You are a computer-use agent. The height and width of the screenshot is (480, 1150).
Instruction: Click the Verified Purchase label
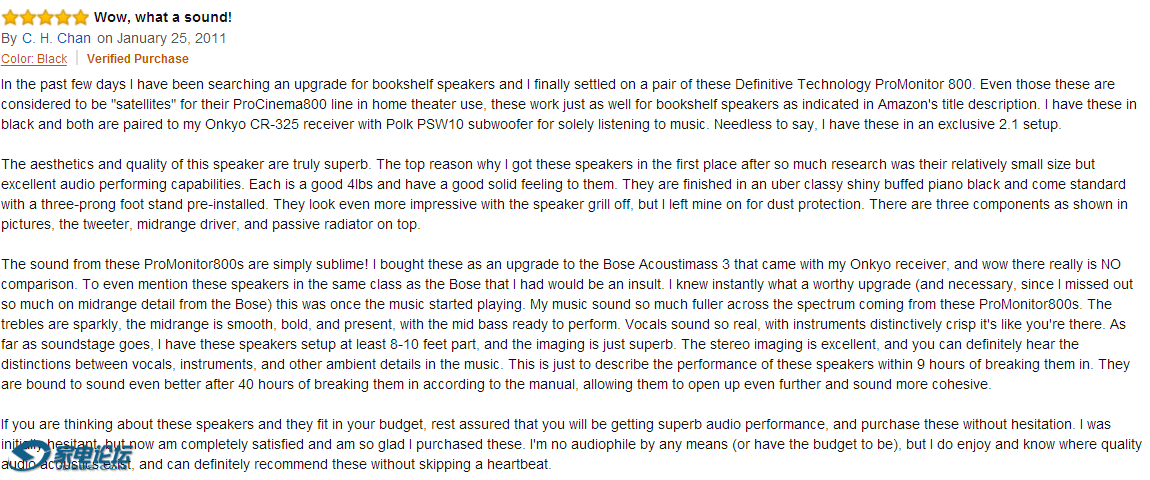tap(138, 59)
